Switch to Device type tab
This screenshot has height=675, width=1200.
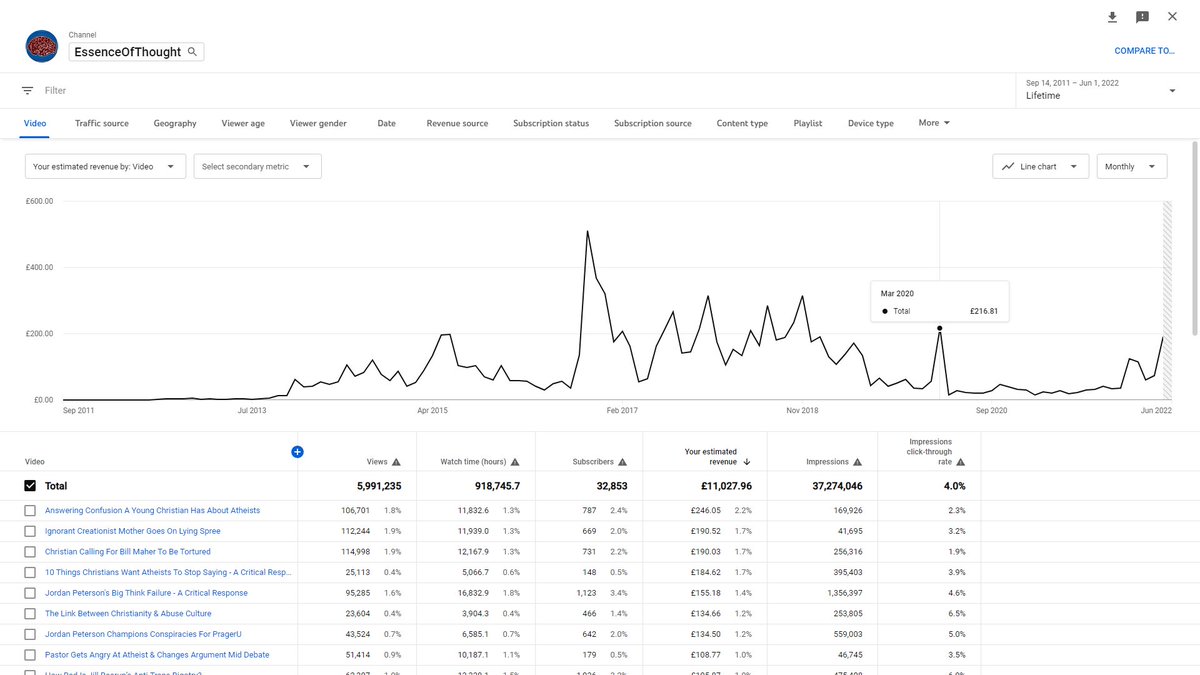click(871, 123)
